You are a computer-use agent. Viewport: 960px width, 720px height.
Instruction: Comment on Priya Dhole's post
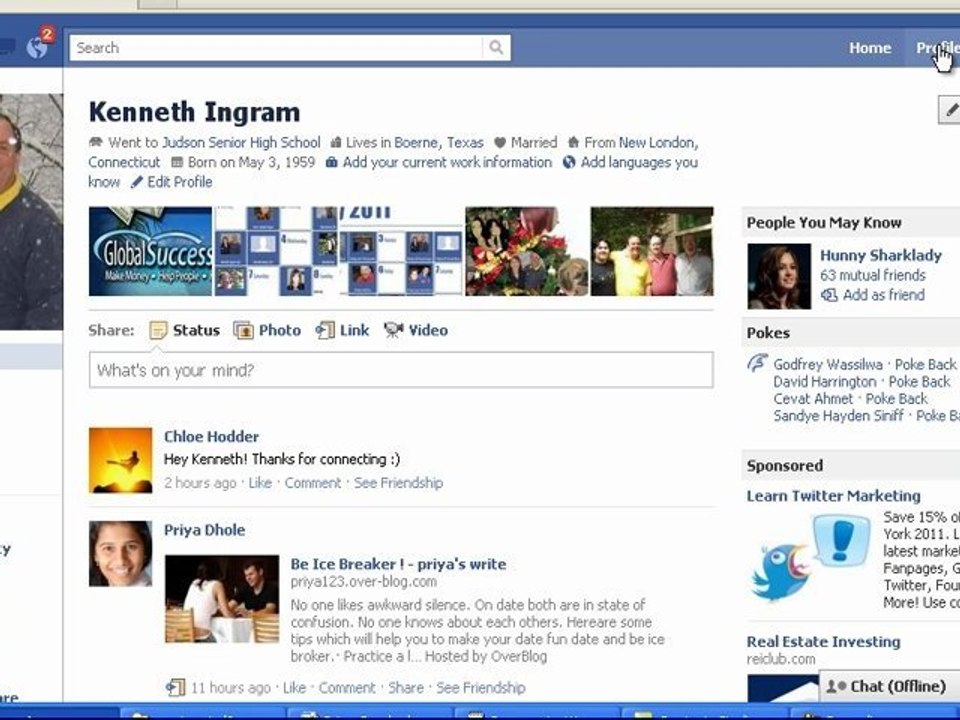click(x=347, y=688)
